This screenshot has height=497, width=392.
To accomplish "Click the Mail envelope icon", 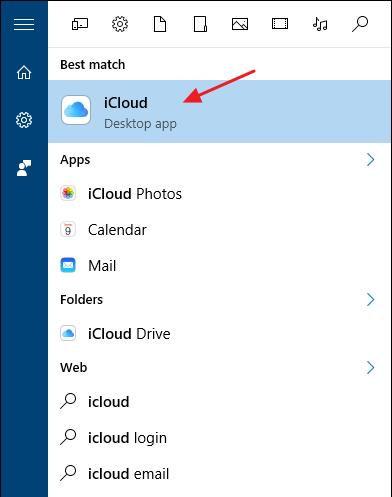I will click(68, 265).
